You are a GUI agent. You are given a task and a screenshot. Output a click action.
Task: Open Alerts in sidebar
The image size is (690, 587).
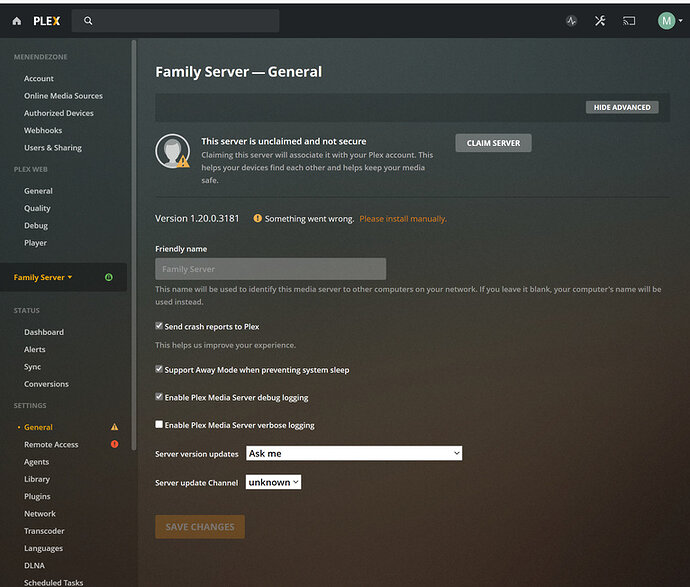[34, 349]
